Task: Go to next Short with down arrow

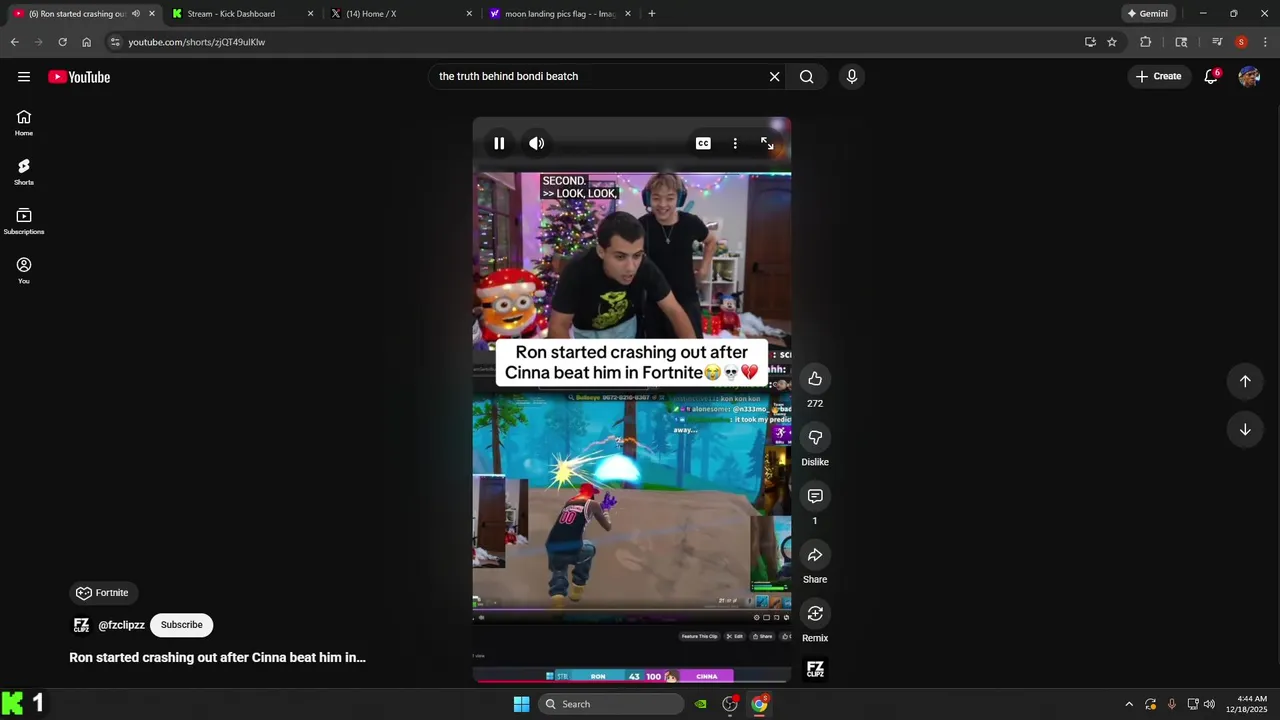Action: [1245, 430]
